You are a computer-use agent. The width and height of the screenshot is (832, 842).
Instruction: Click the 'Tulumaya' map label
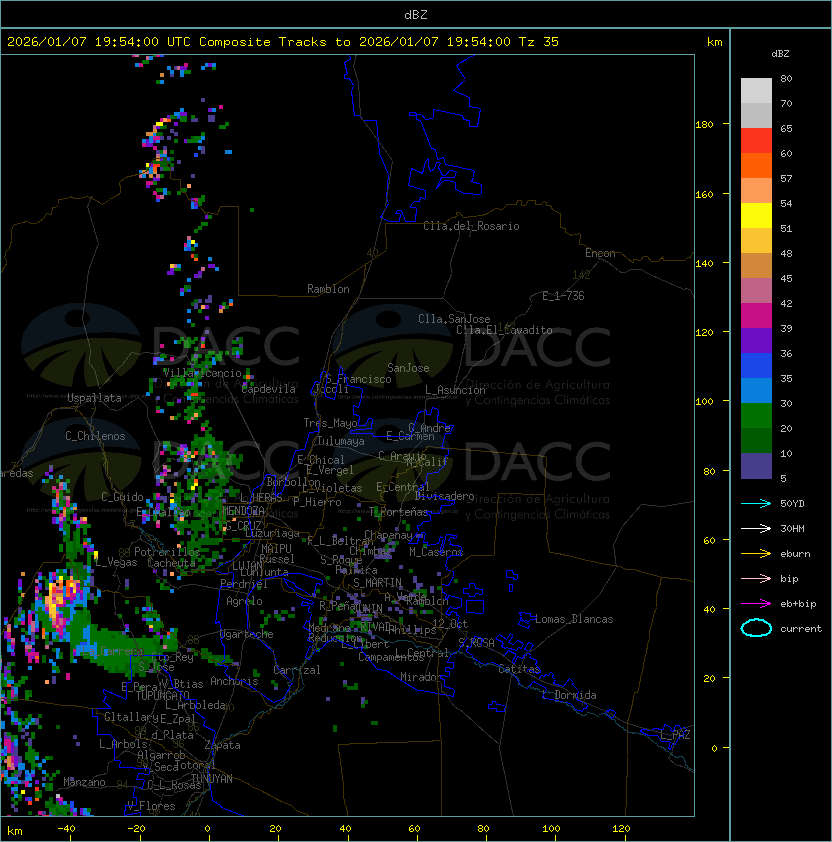tap(341, 441)
